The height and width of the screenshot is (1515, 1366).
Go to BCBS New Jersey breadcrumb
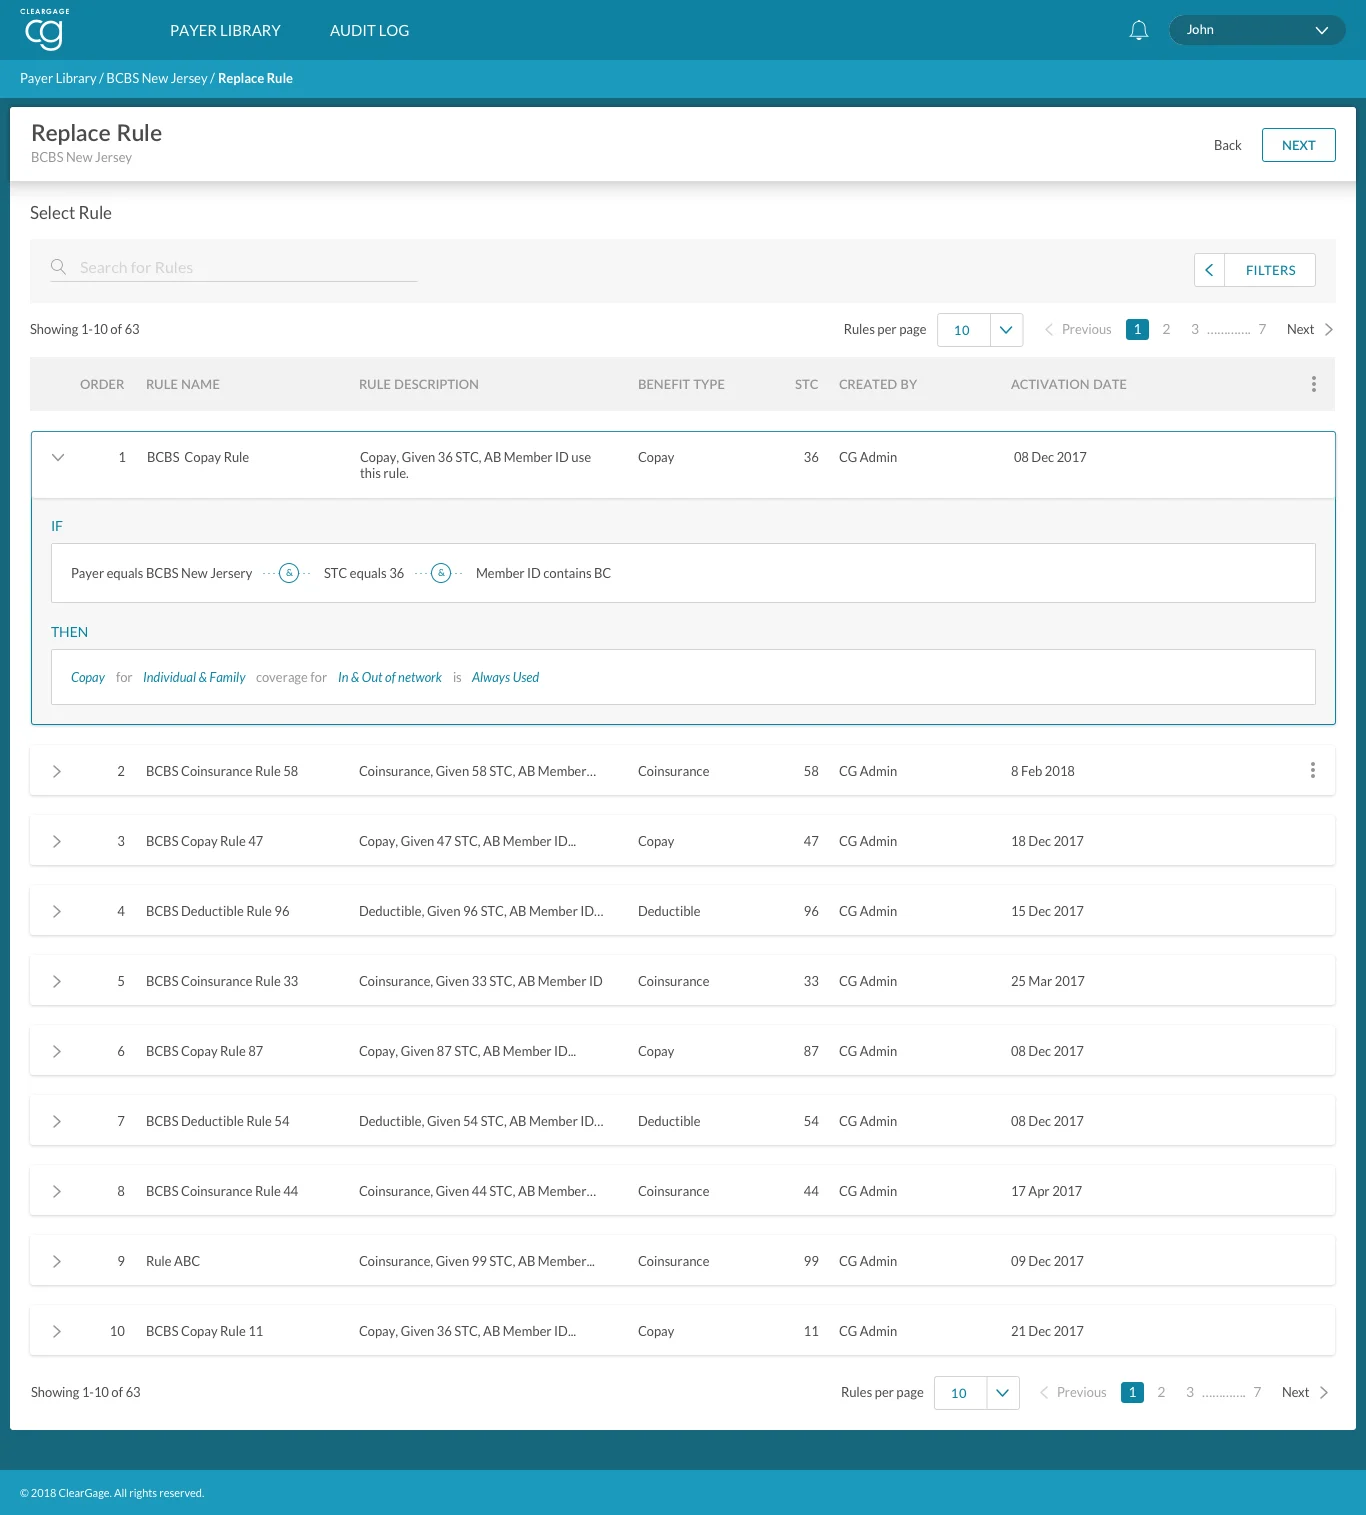point(157,78)
